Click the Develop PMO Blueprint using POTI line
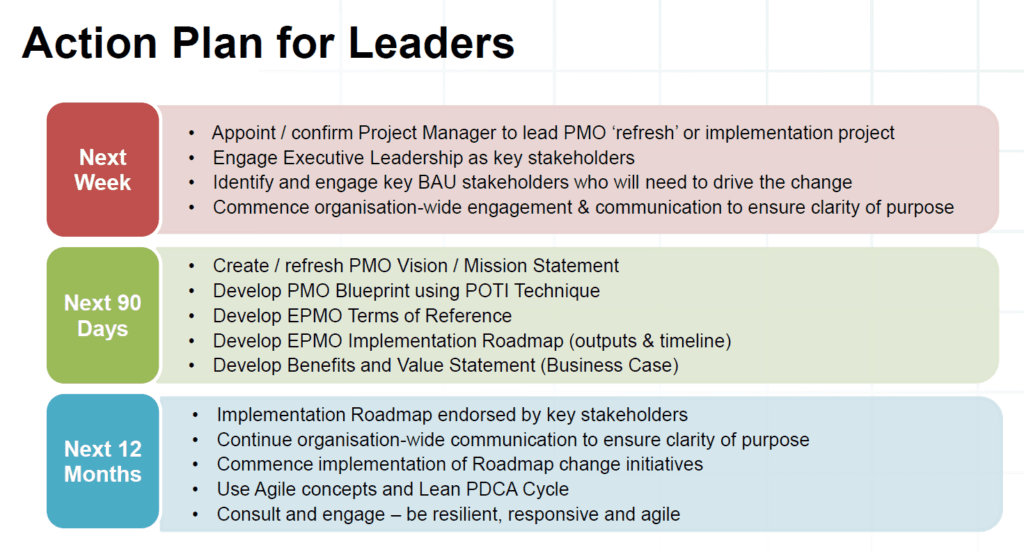This screenshot has height=552, width=1024. pos(406,291)
